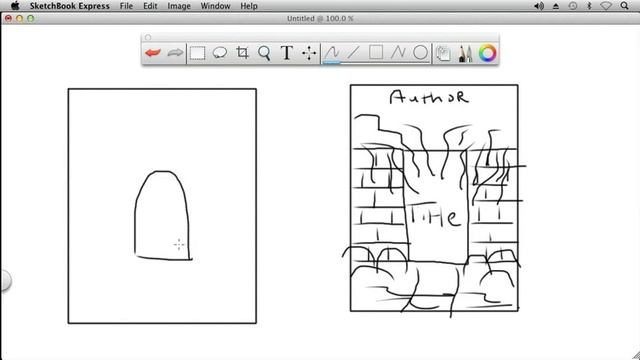Open the Layers editor
Viewport: 640px width, 360px height.
pyautogui.click(x=443, y=53)
